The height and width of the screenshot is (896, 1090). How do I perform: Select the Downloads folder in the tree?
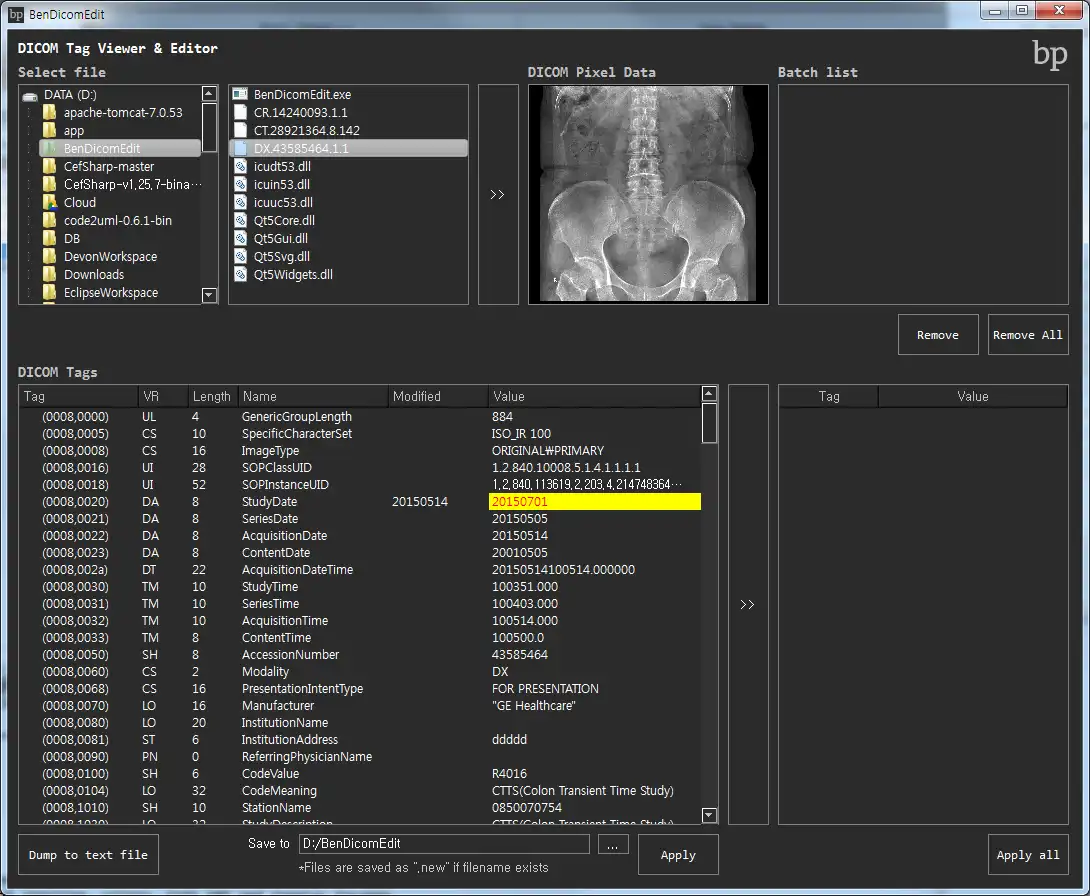[94, 275]
